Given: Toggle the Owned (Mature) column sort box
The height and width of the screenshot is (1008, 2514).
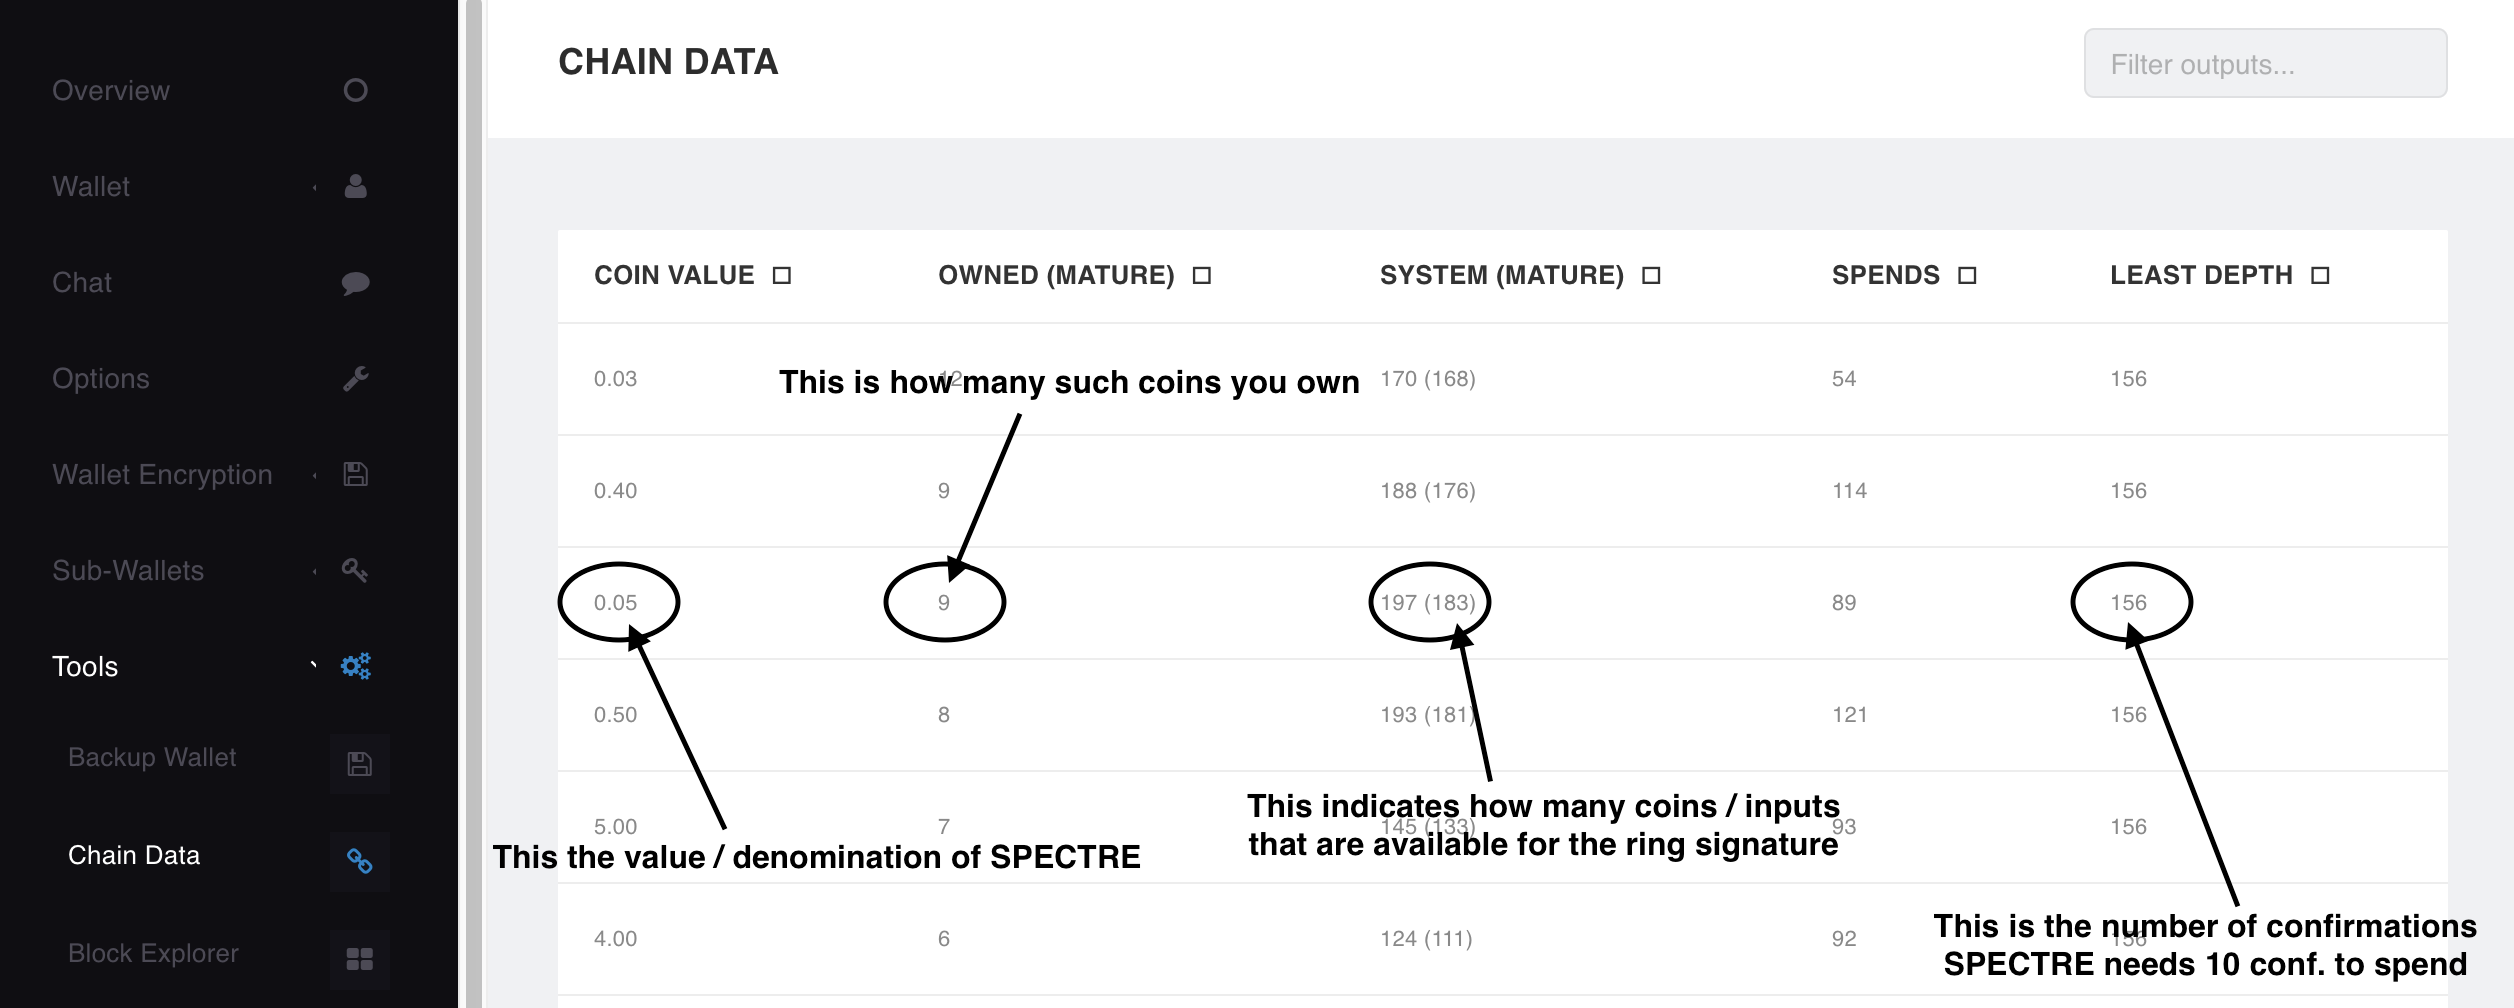Looking at the screenshot, I should tap(1202, 276).
